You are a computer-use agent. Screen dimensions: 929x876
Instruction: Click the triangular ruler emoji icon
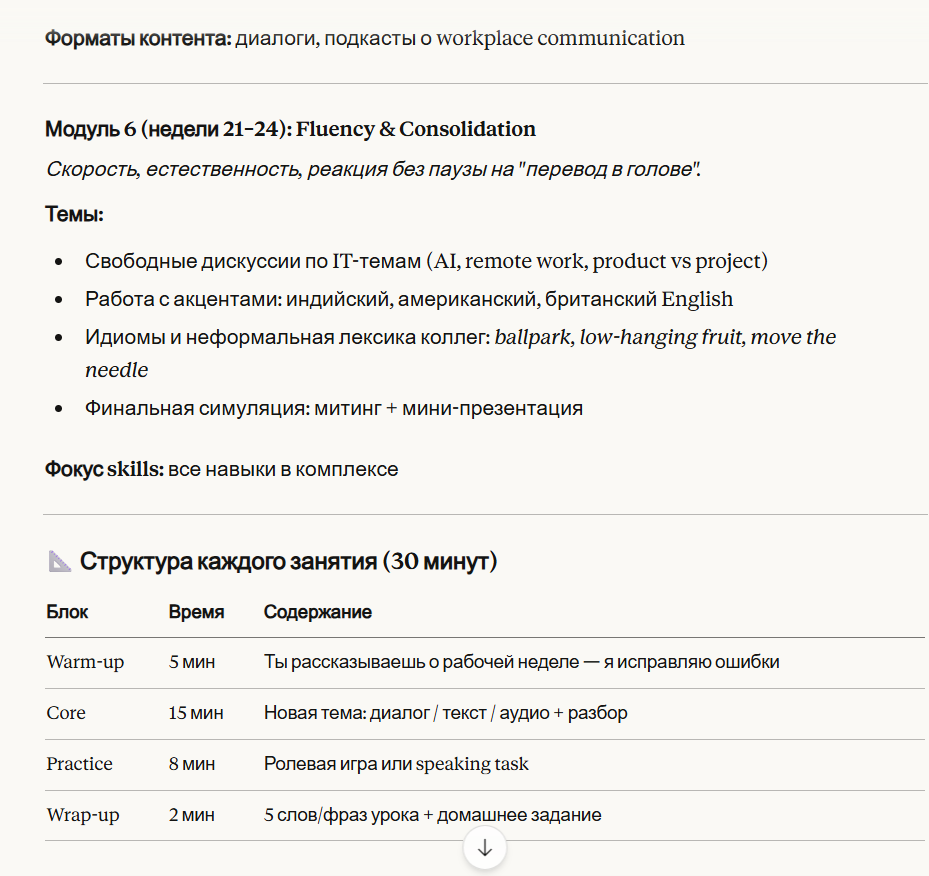click(60, 562)
